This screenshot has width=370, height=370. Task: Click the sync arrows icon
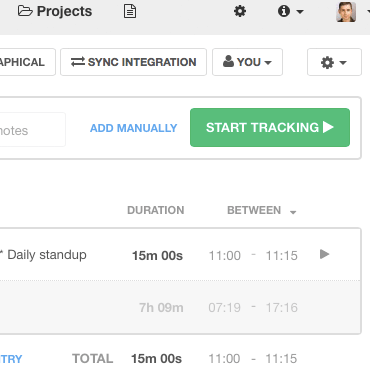pyautogui.click(x=78, y=62)
